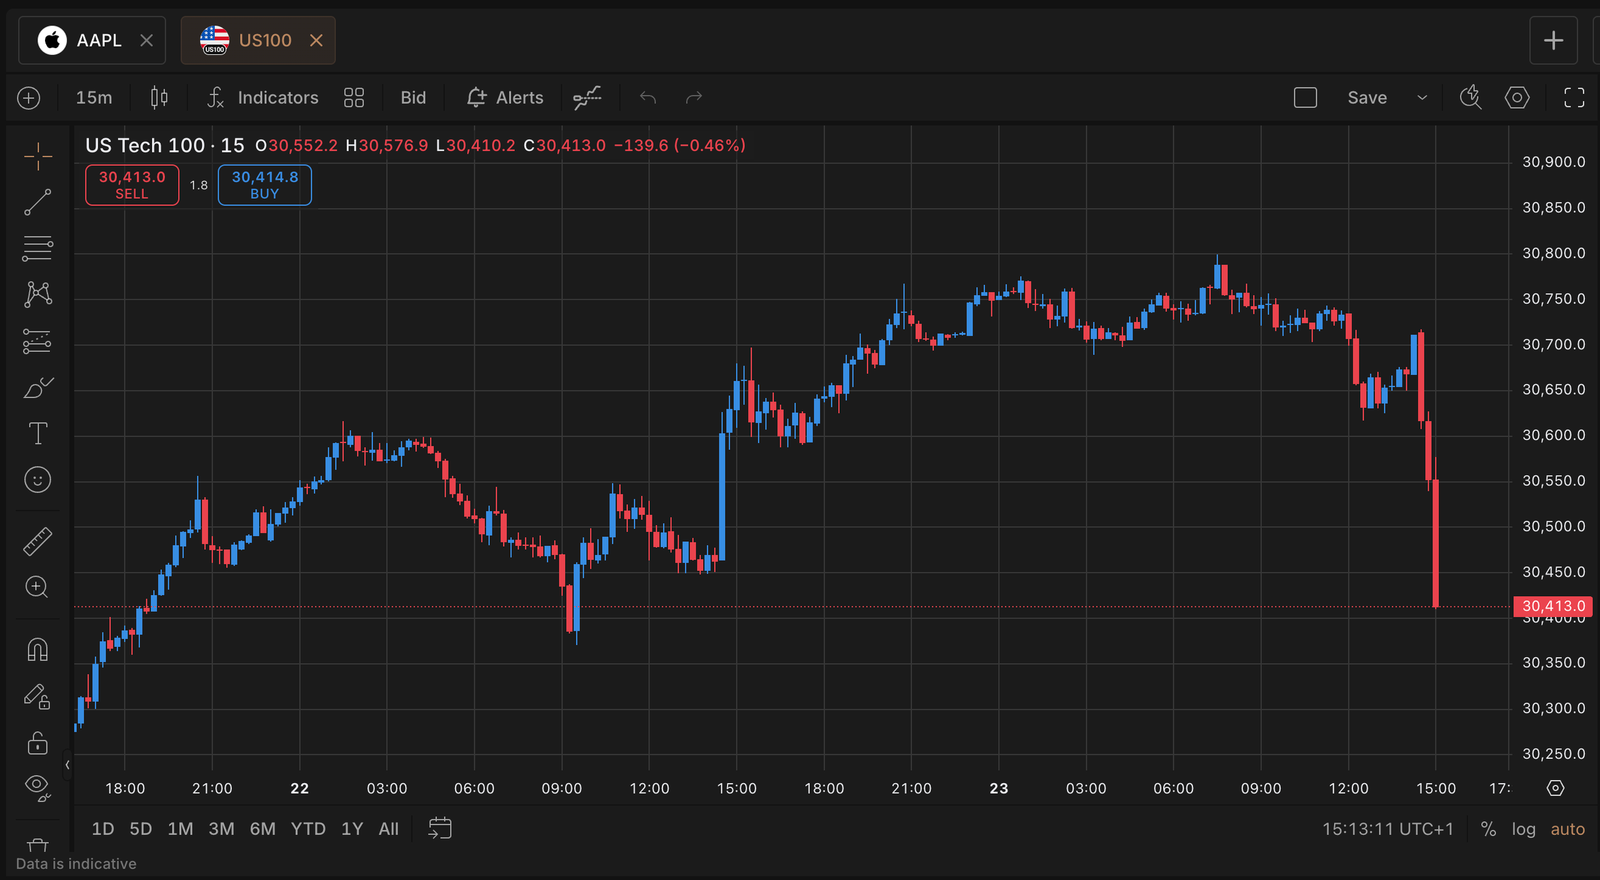Toggle lock all drawing tools
The width and height of the screenshot is (1600, 880).
click(x=38, y=743)
